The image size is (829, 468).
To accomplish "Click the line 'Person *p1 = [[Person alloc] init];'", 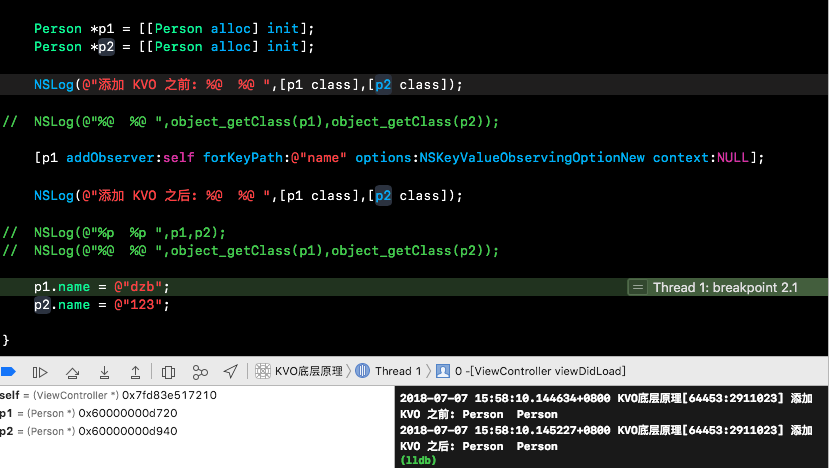I will pyautogui.click(x=174, y=29).
